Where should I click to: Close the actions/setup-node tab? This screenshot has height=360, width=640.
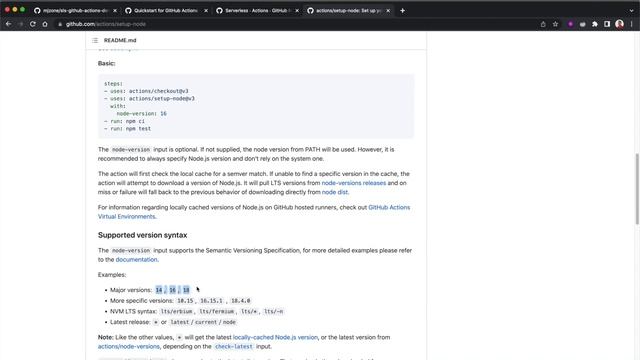[388, 11]
